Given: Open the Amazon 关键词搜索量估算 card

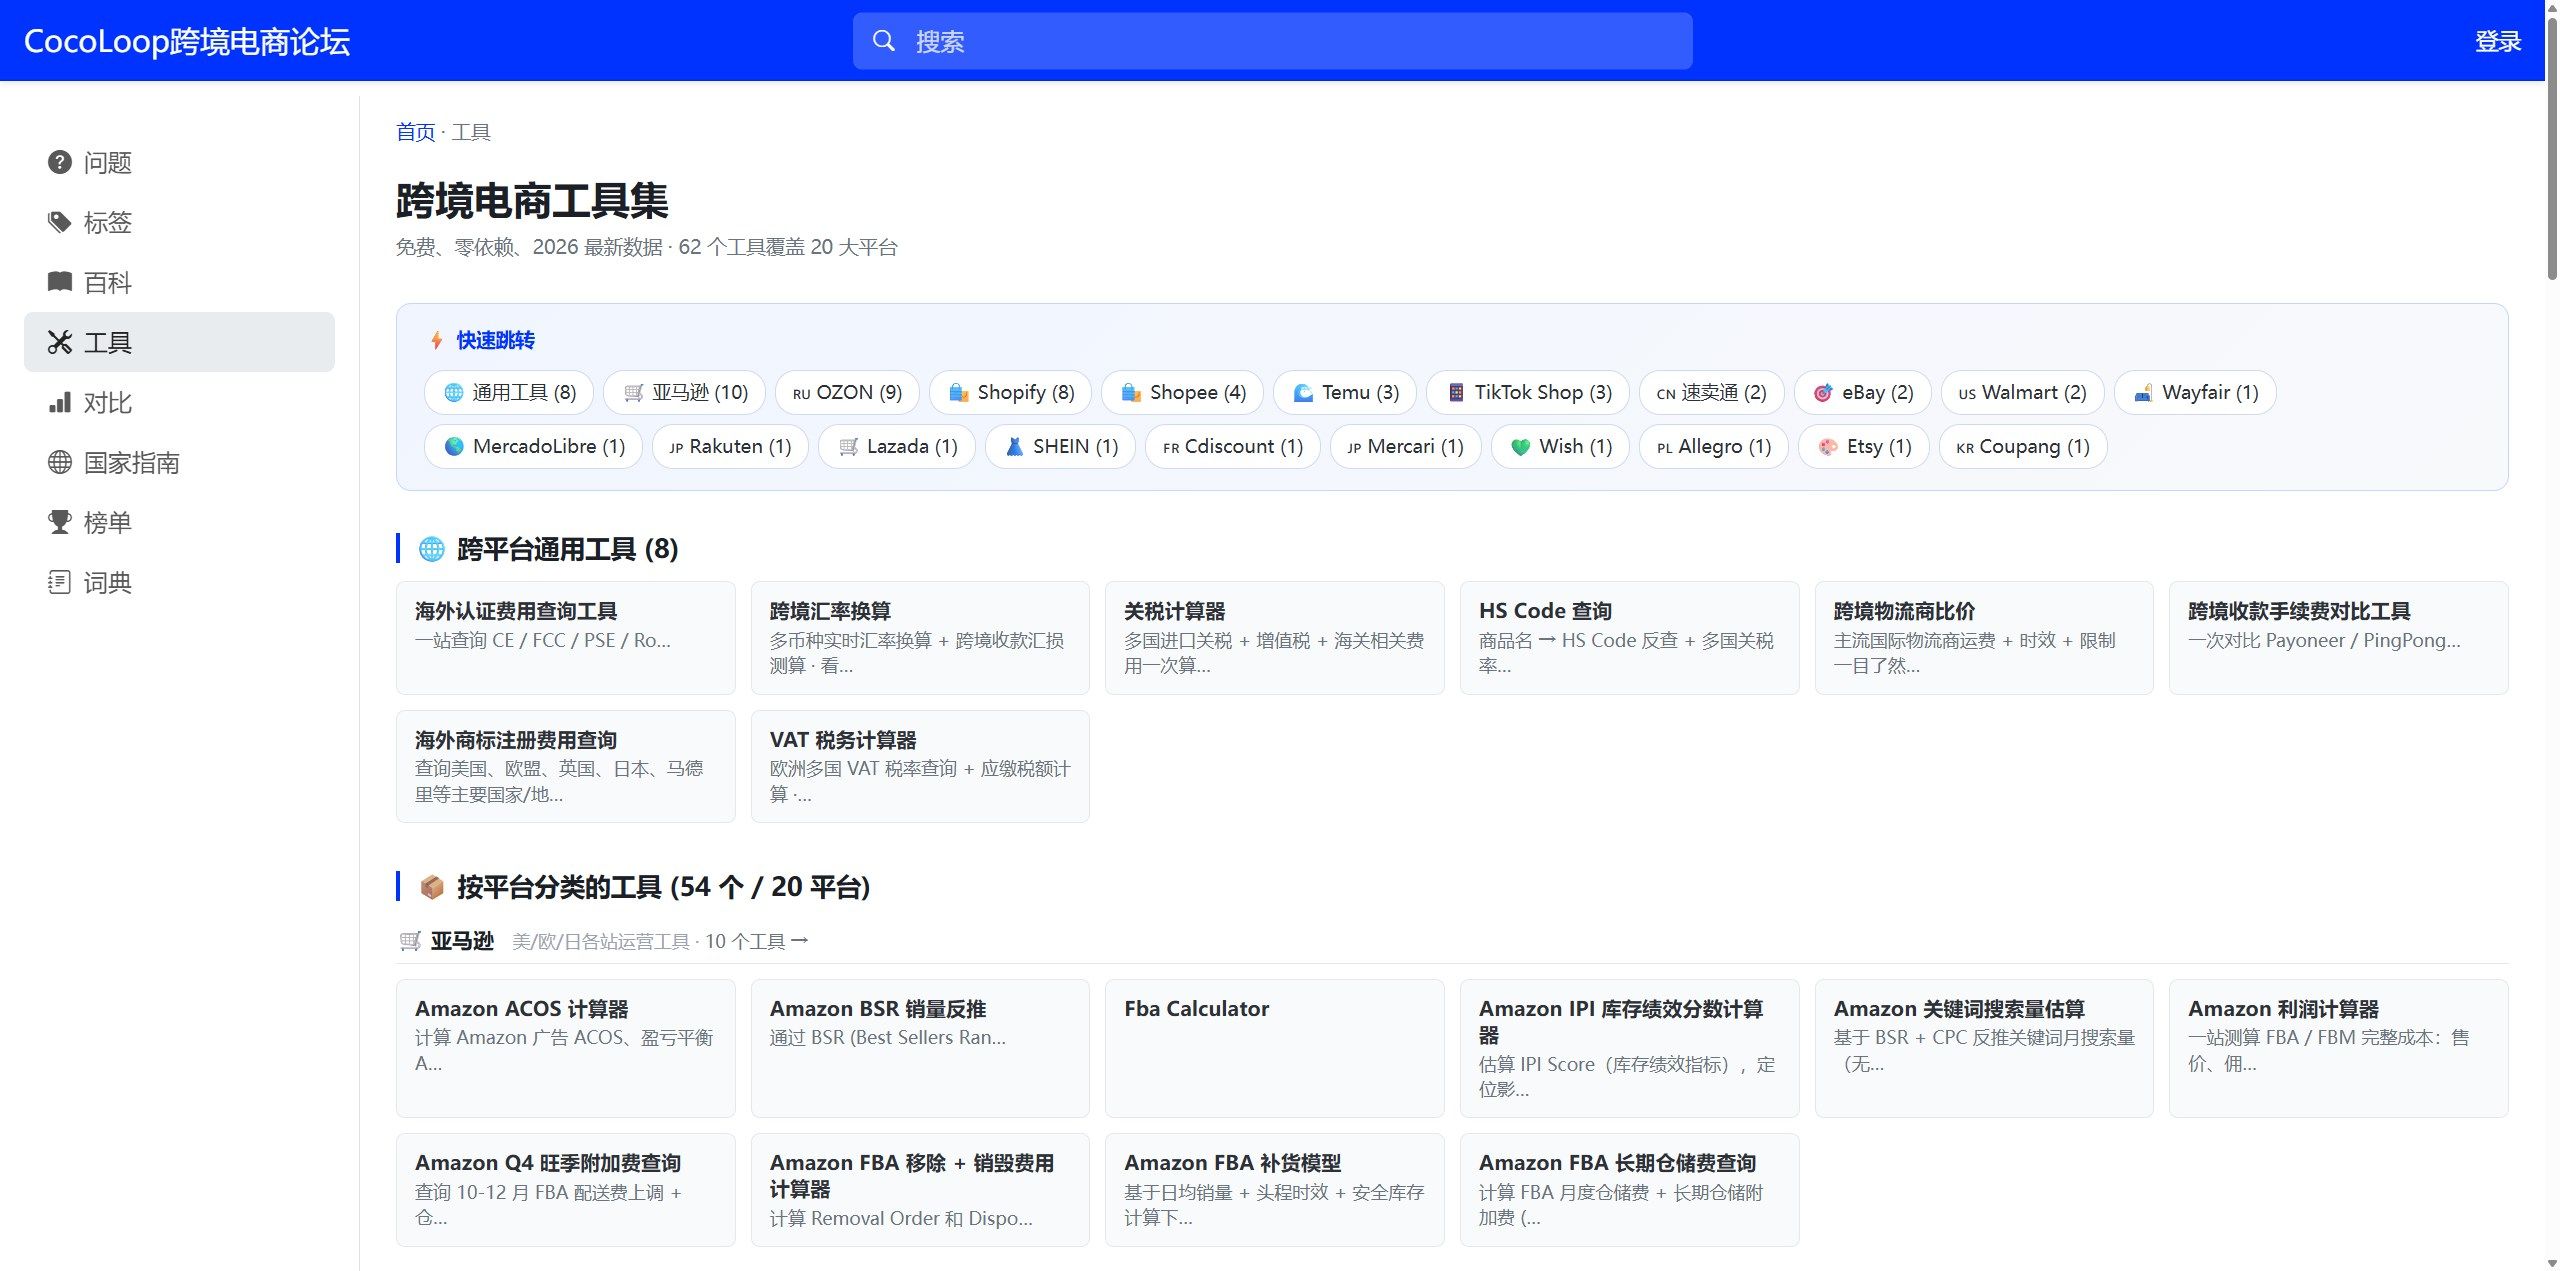Looking at the screenshot, I should coord(1984,1048).
